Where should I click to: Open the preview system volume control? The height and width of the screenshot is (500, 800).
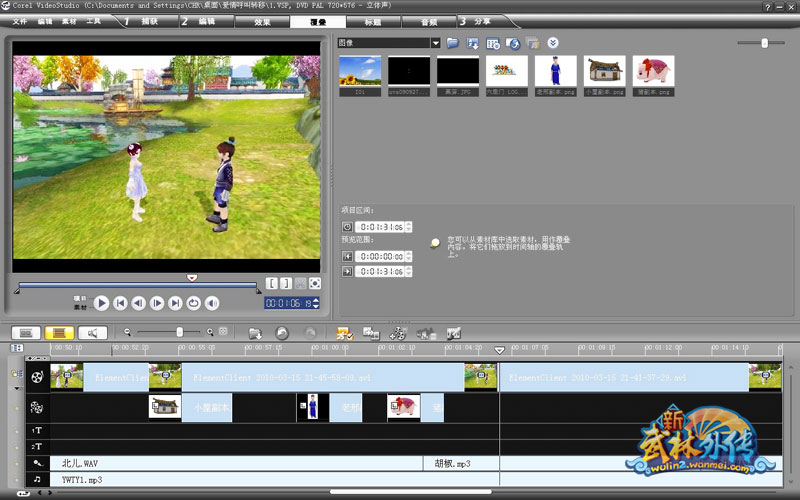(212, 303)
